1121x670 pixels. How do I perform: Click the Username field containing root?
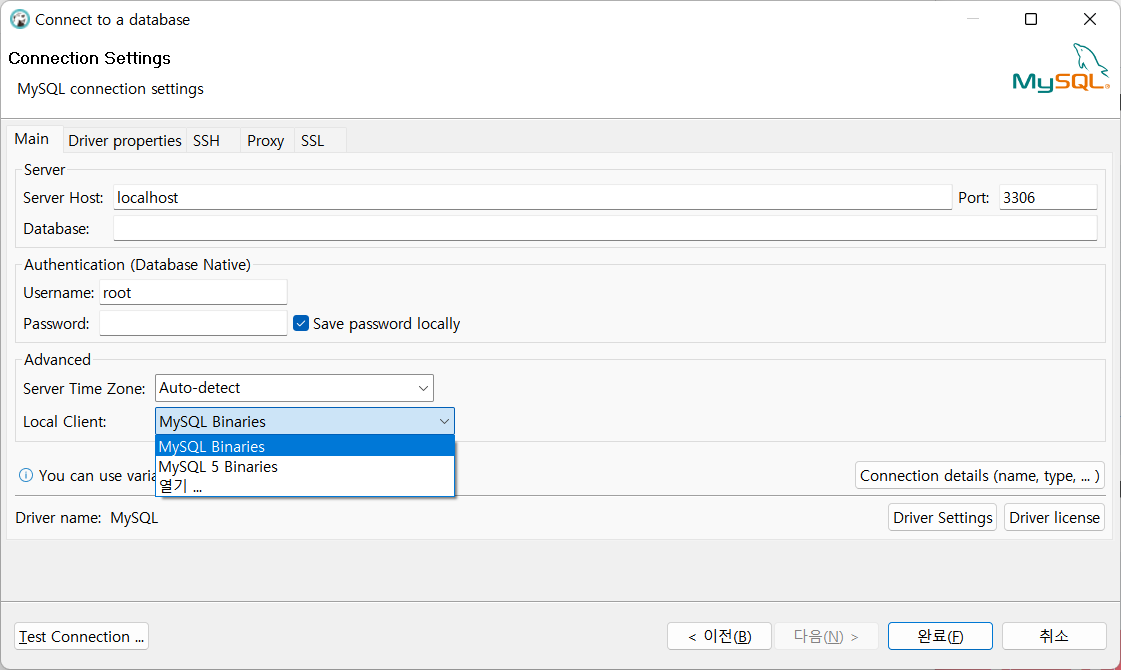(193, 292)
